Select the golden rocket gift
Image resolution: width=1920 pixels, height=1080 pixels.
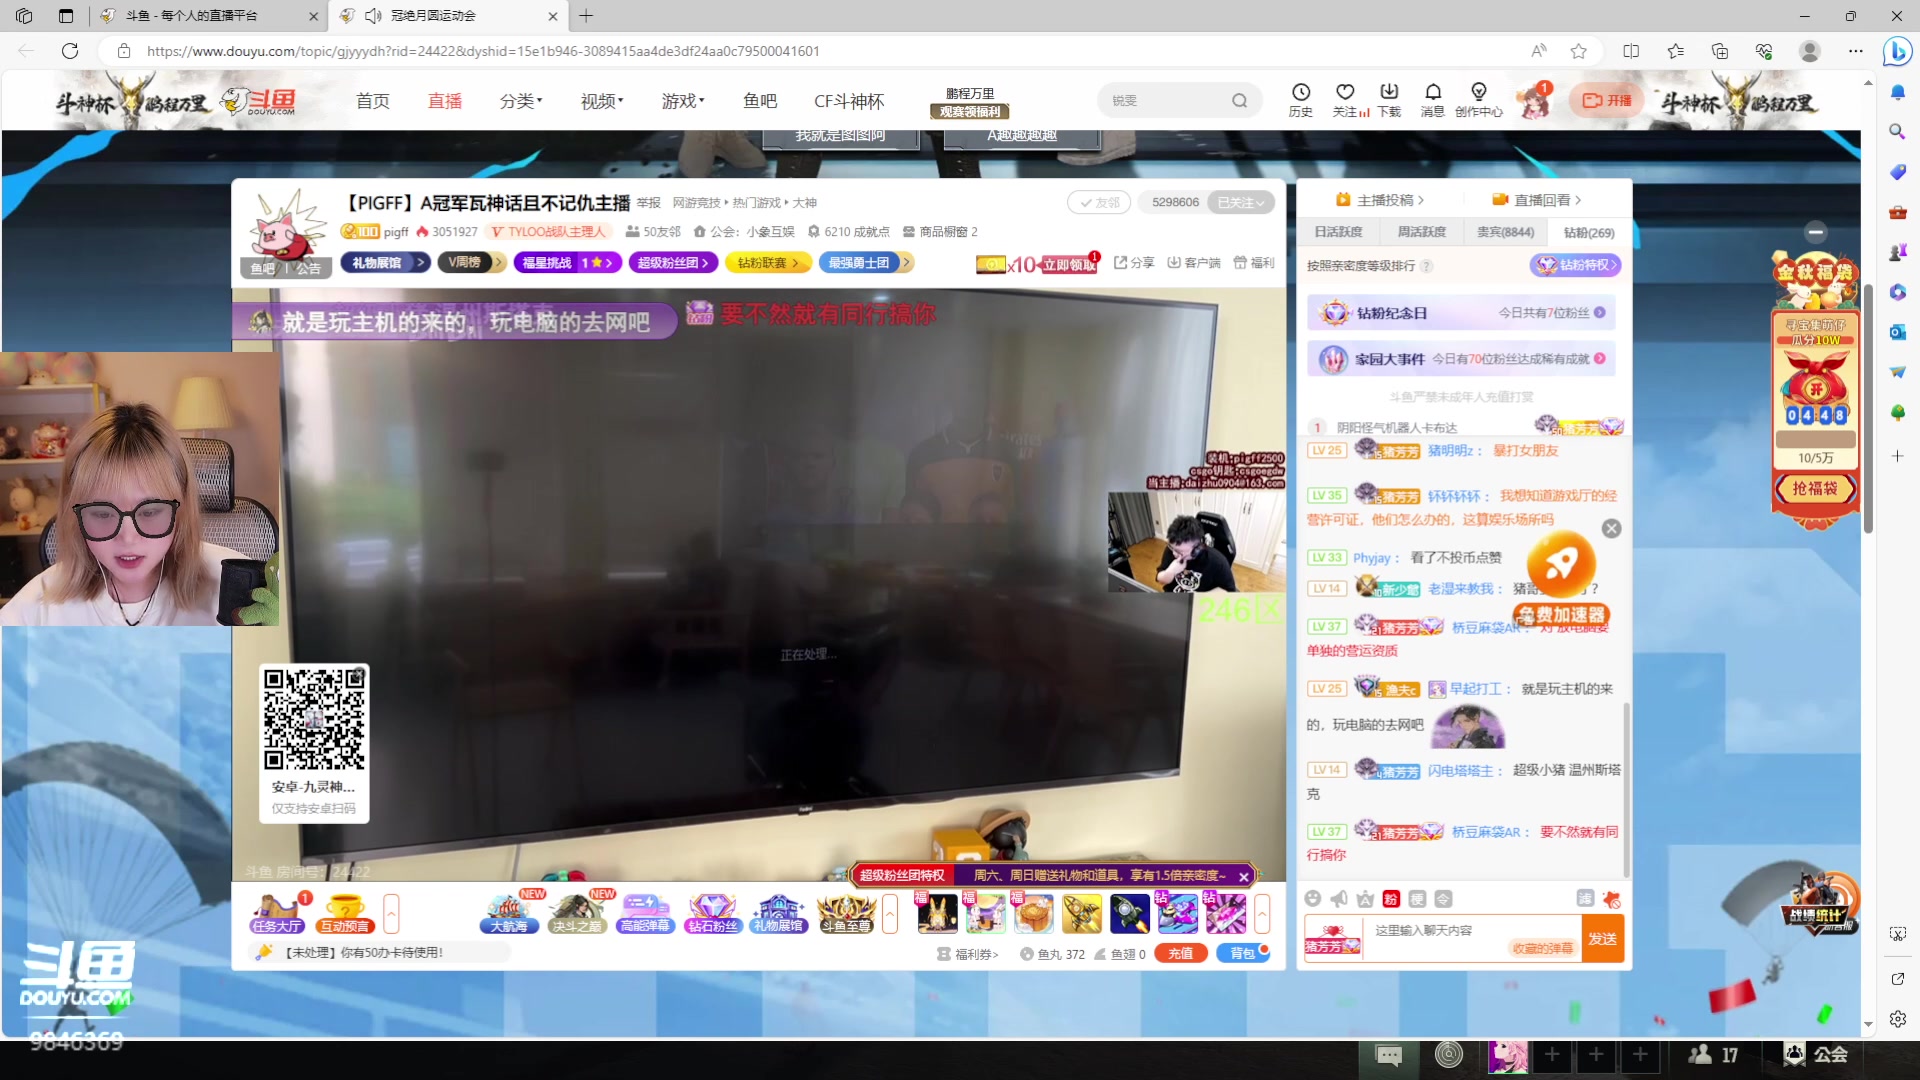coord(1081,913)
